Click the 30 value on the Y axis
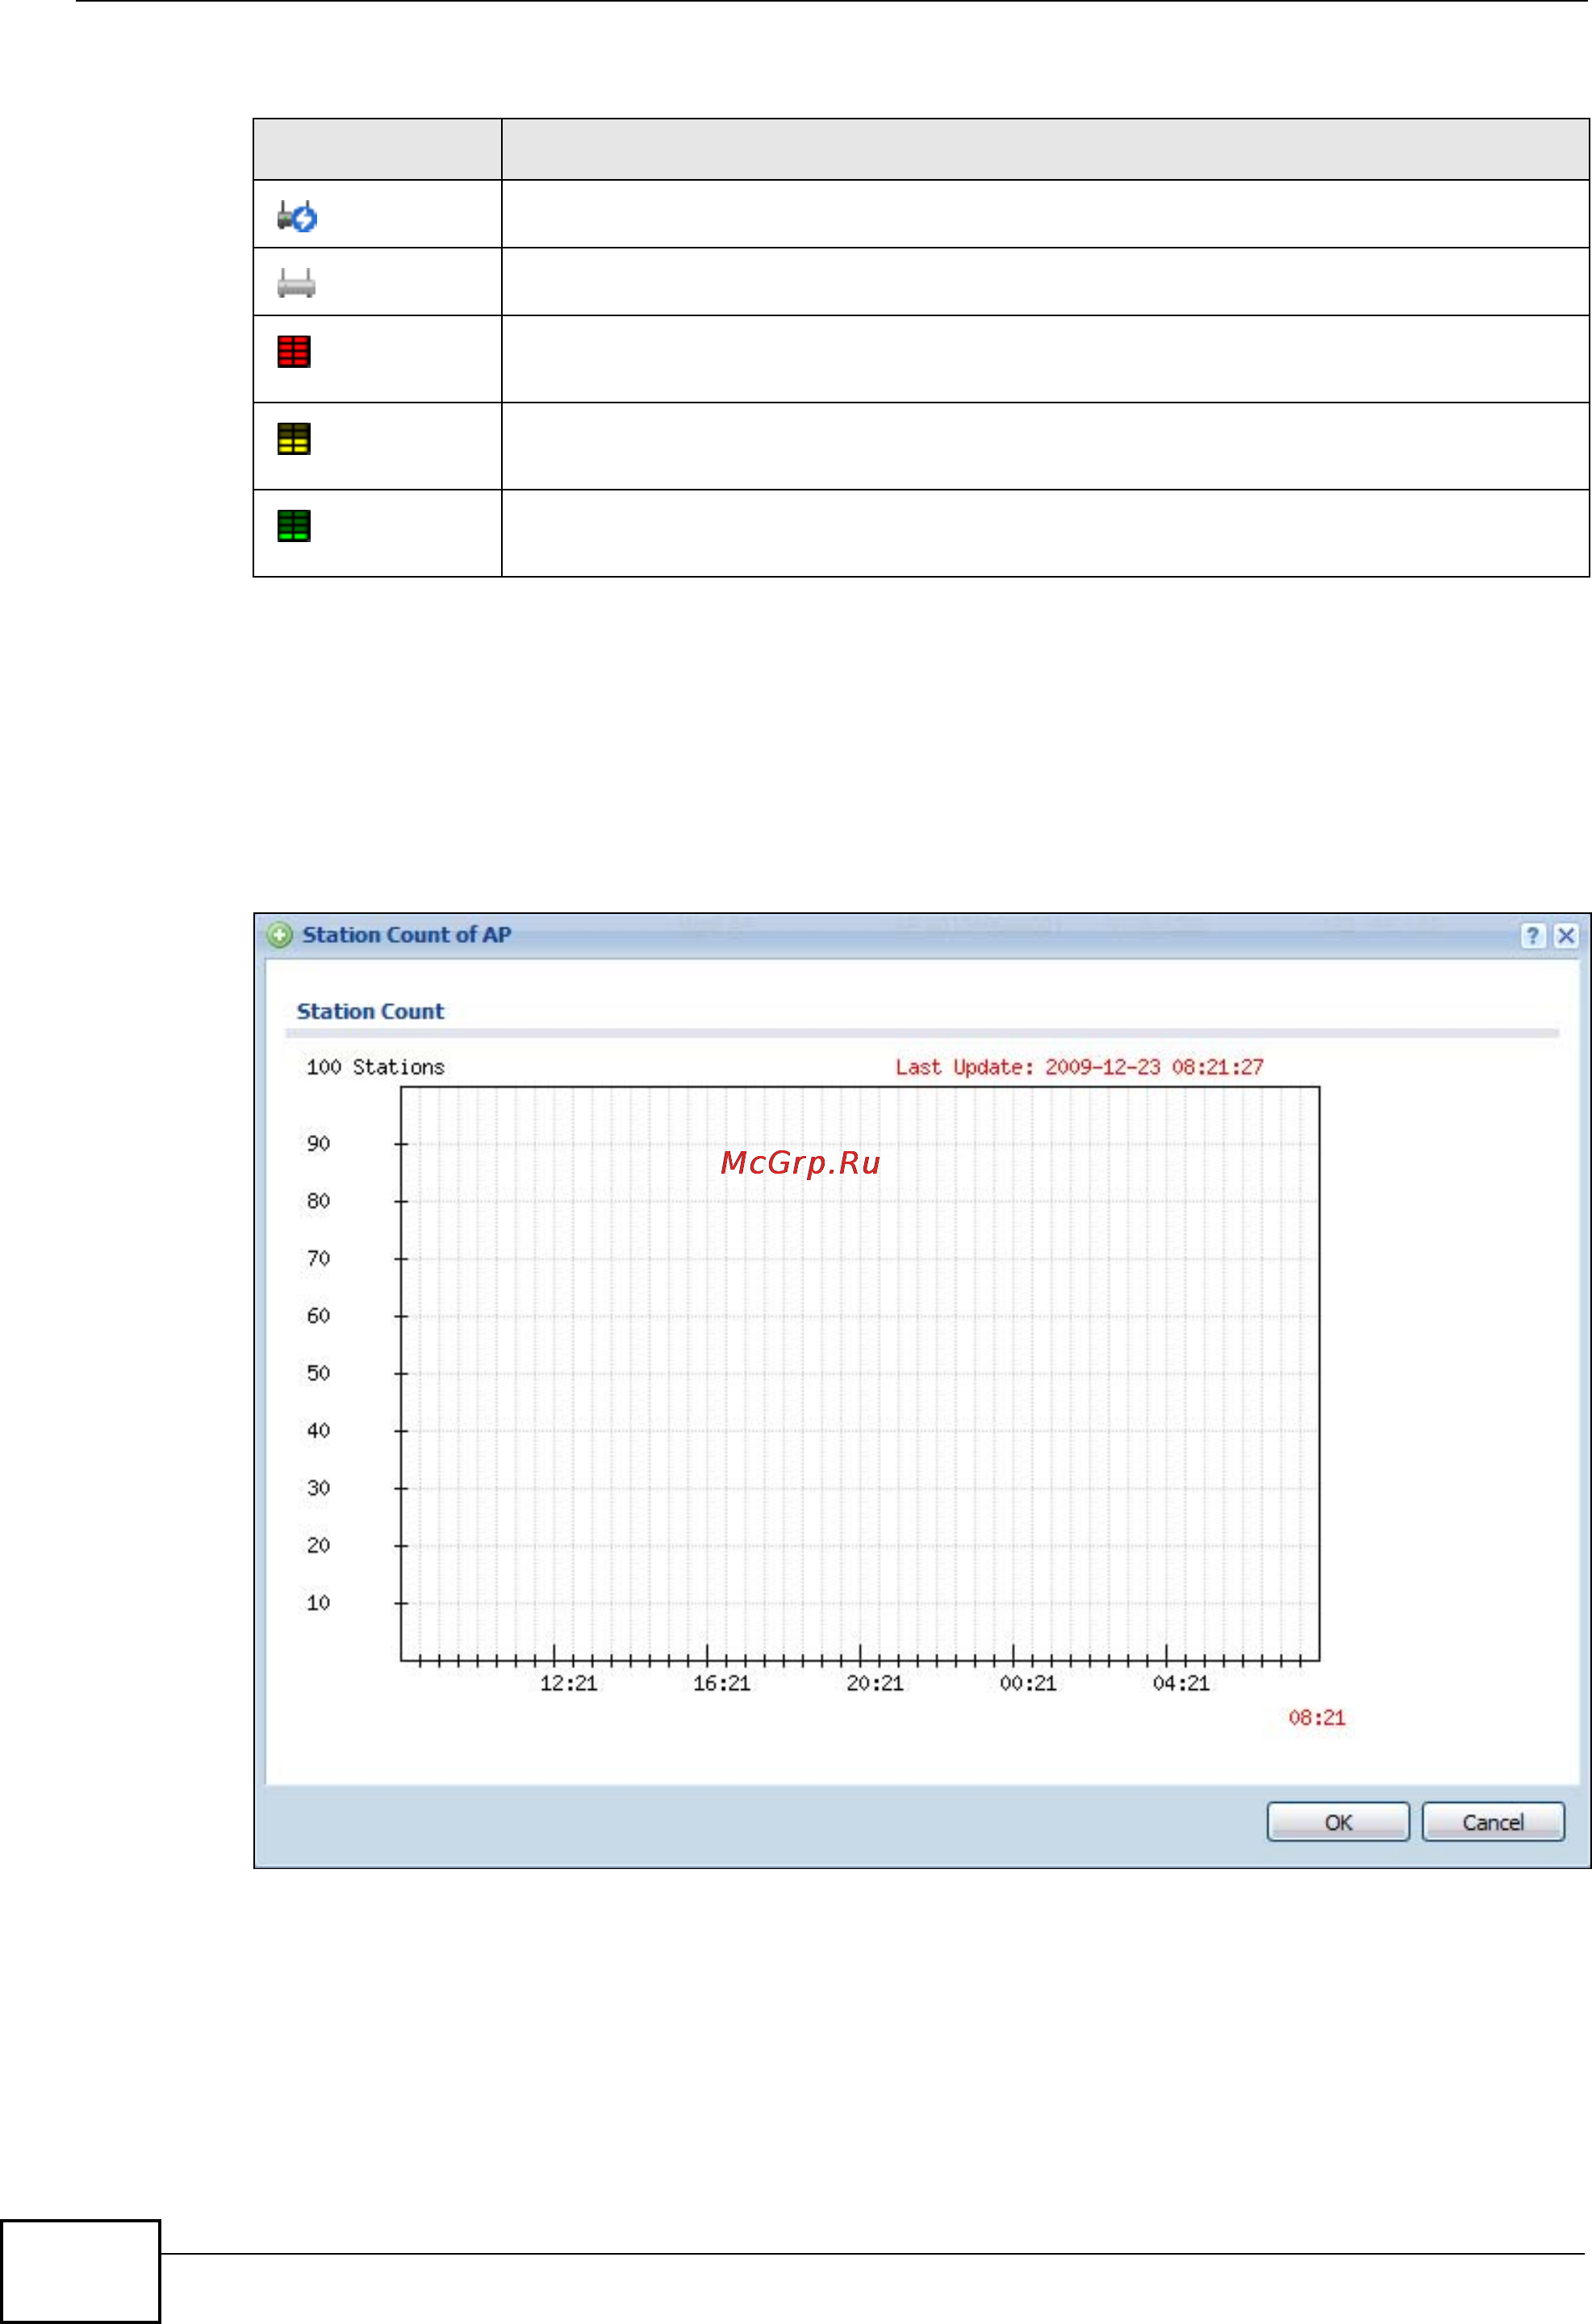Viewport: 1592px width, 2324px height. [318, 1488]
